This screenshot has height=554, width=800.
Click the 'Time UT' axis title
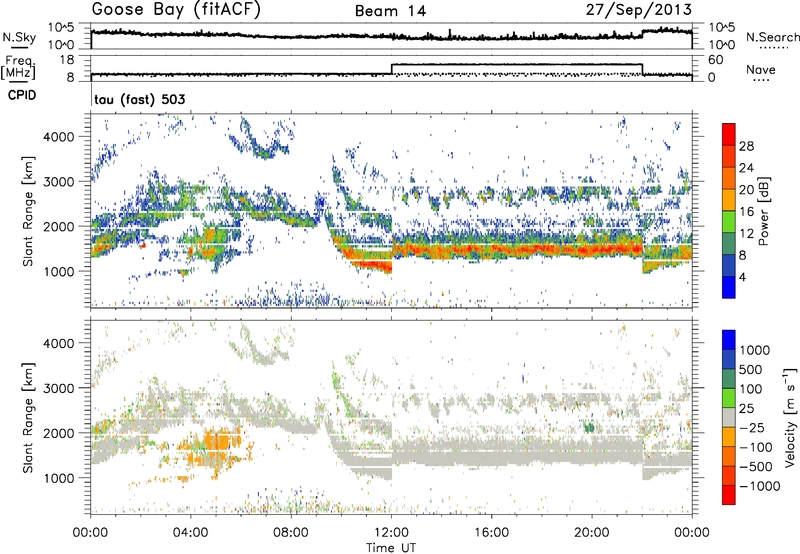(x=391, y=548)
